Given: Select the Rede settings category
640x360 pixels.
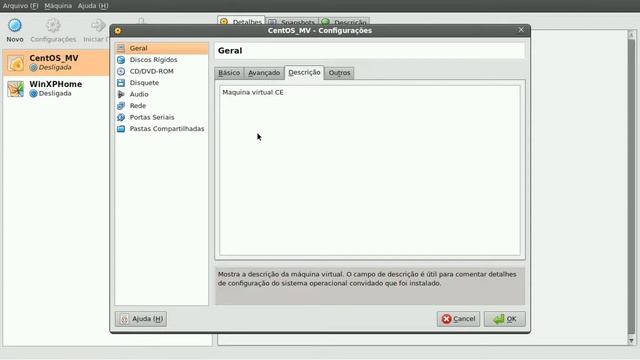Looking at the screenshot, I should 162,106.
